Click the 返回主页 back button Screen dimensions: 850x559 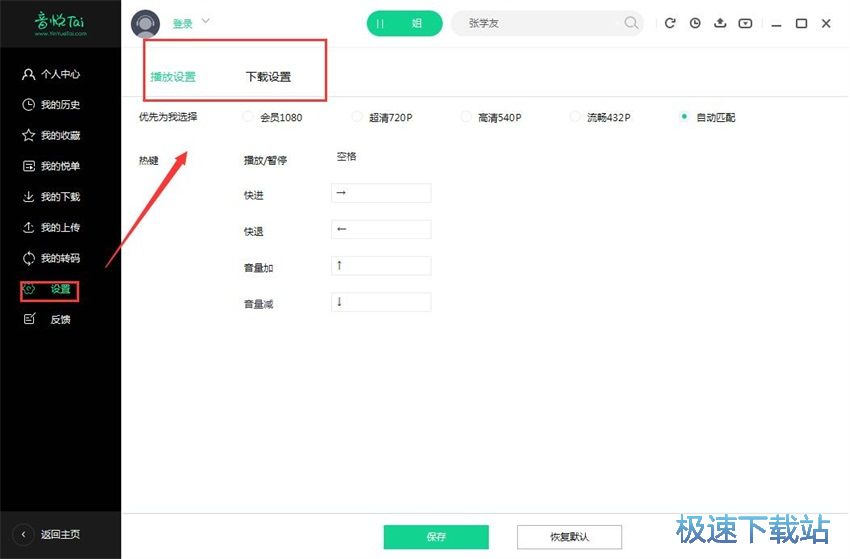[47, 534]
